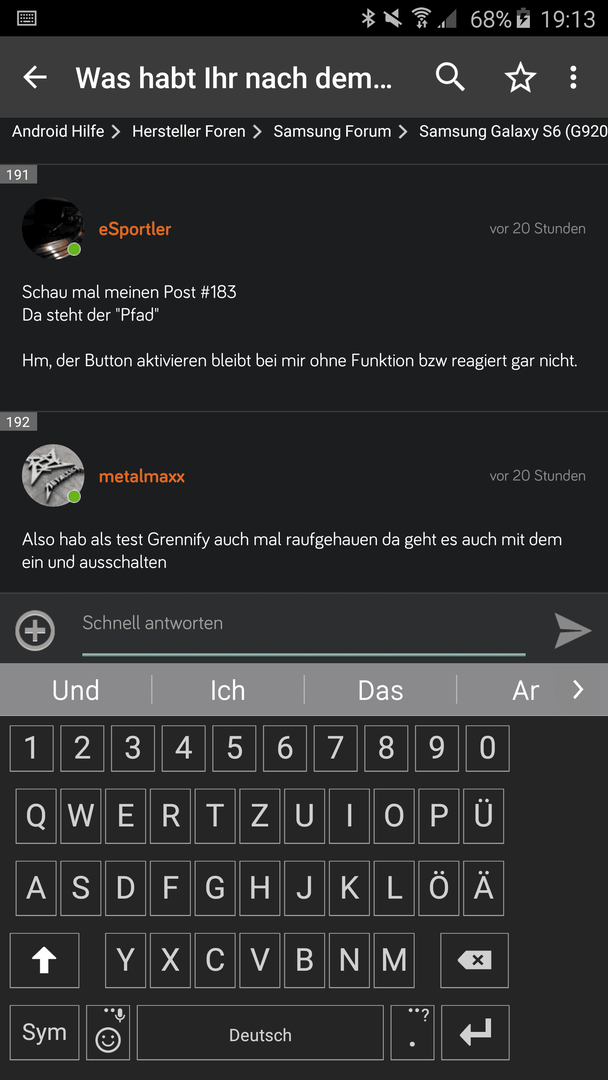Screen dimensions: 608x1080
Task: Bookmark thread with the star icon
Action: 520,78
